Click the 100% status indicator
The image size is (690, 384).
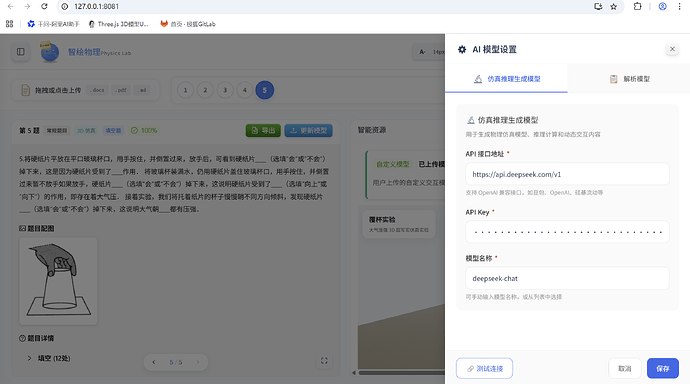click(x=144, y=131)
